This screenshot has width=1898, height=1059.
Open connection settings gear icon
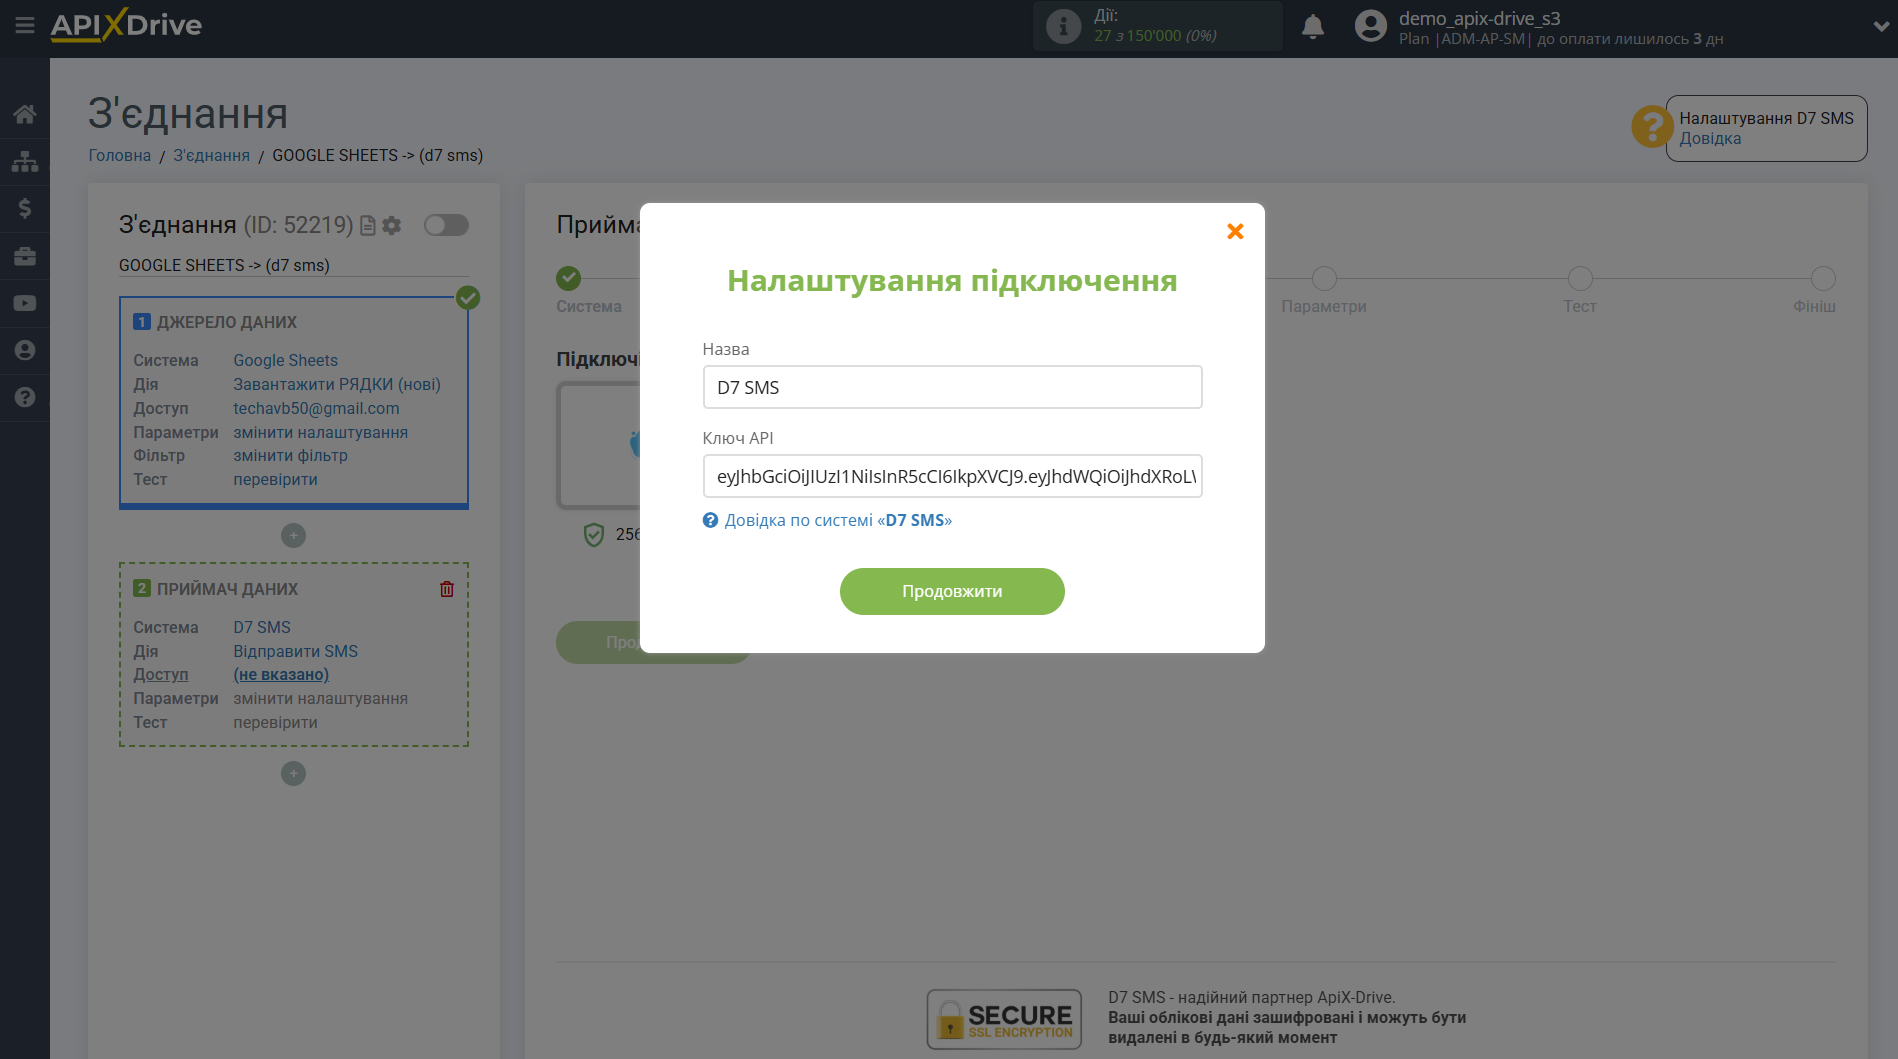(392, 226)
